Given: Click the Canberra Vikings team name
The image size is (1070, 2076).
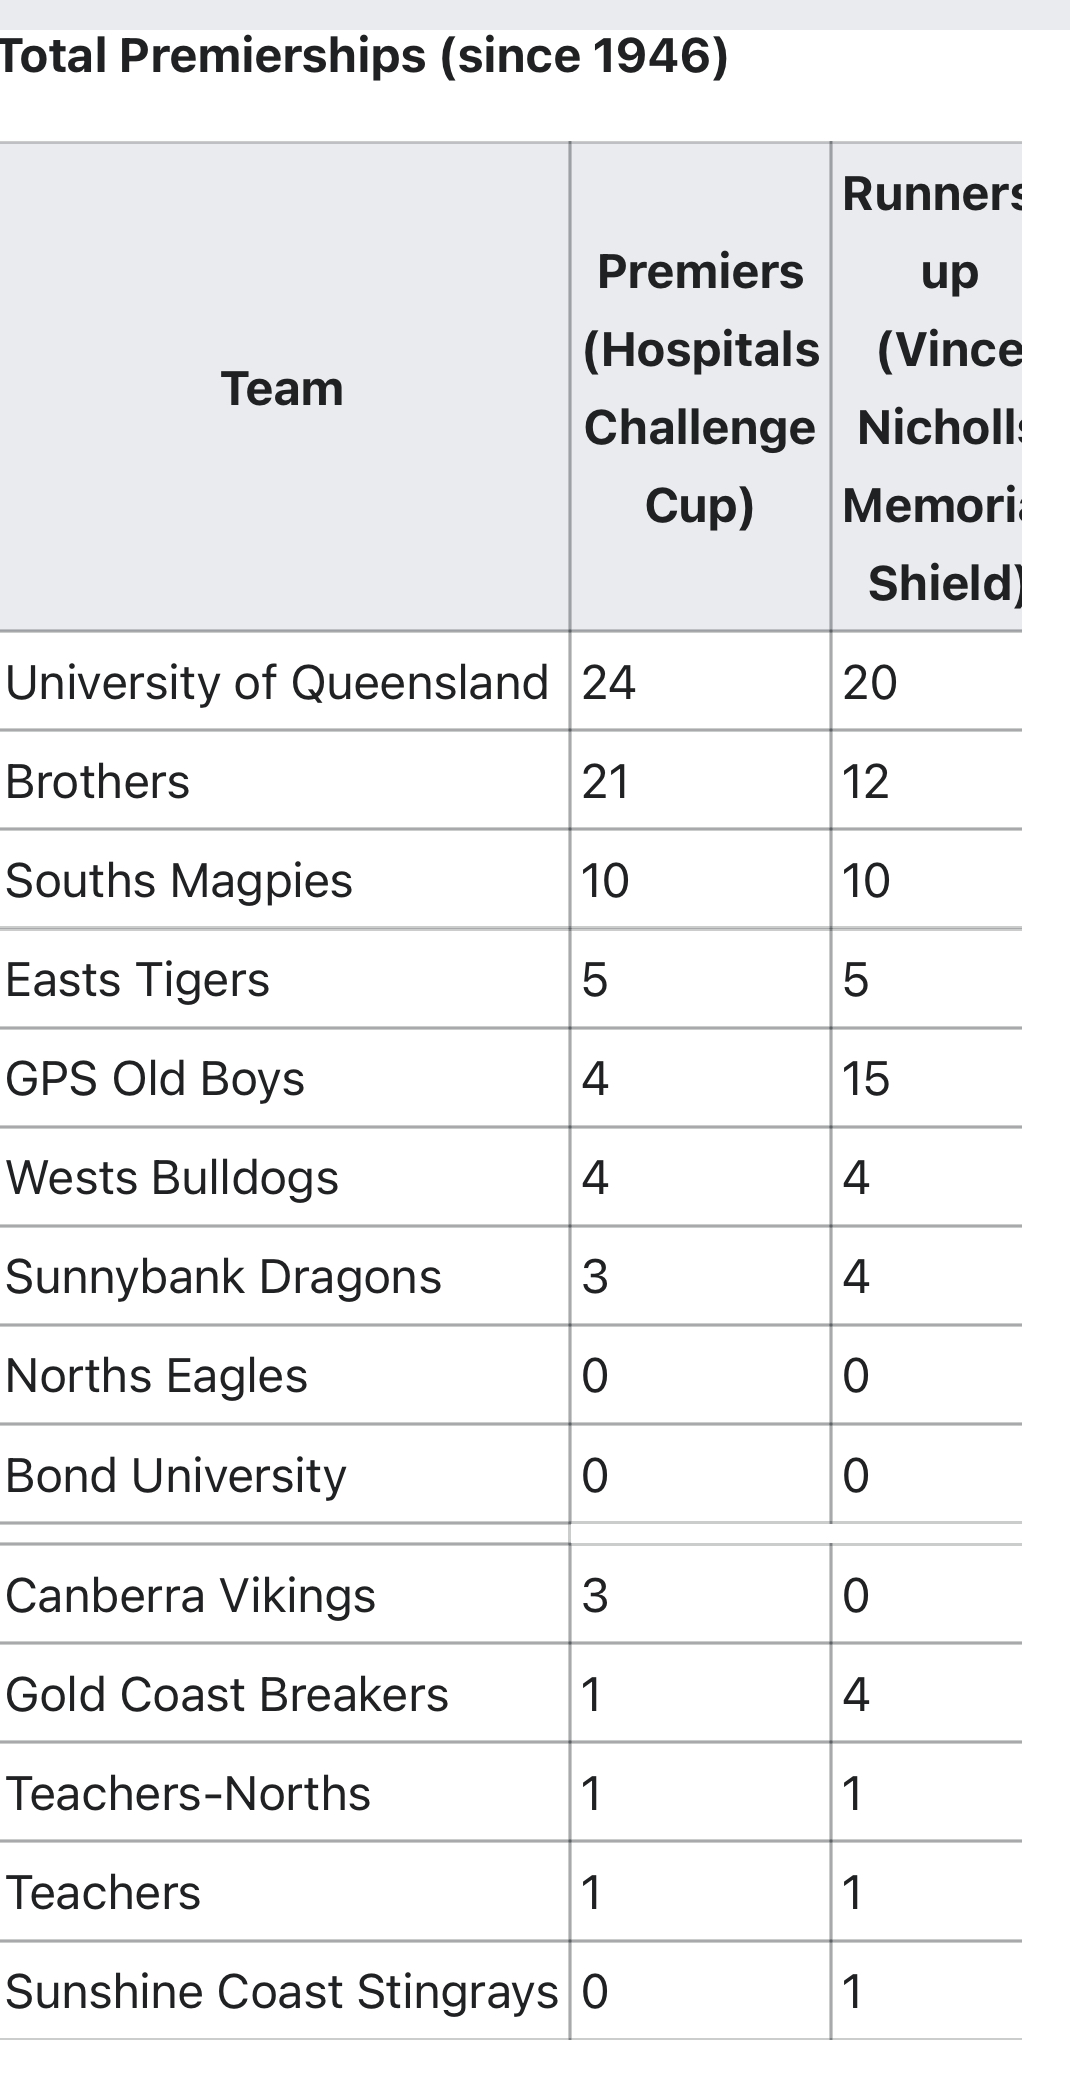Looking at the screenshot, I should click(190, 1595).
